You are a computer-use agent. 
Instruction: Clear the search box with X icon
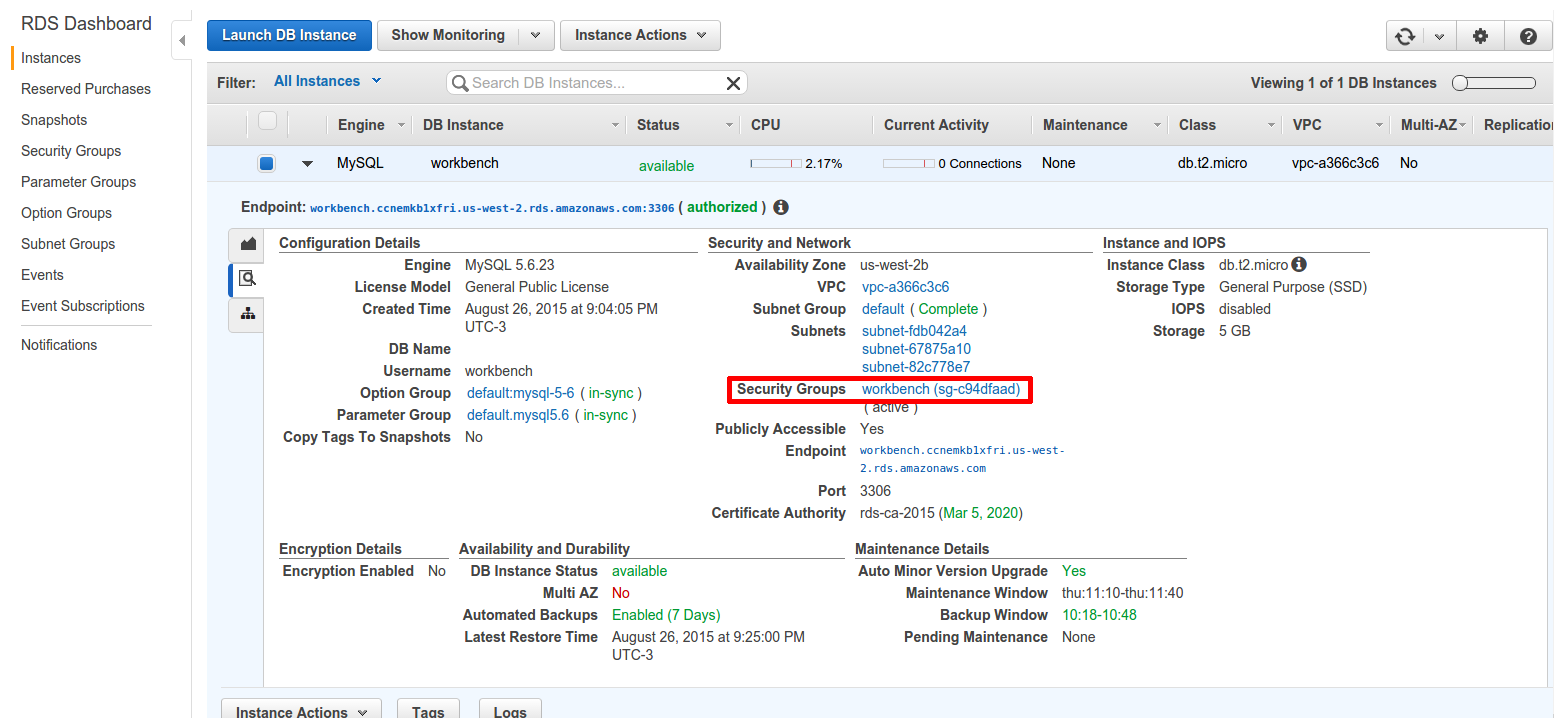coord(733,83)
